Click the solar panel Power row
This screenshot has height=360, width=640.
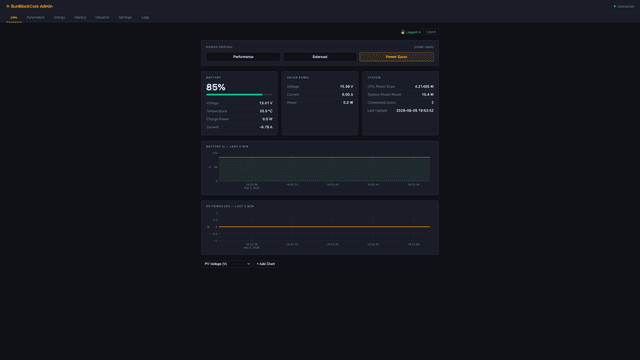[320, 102]
